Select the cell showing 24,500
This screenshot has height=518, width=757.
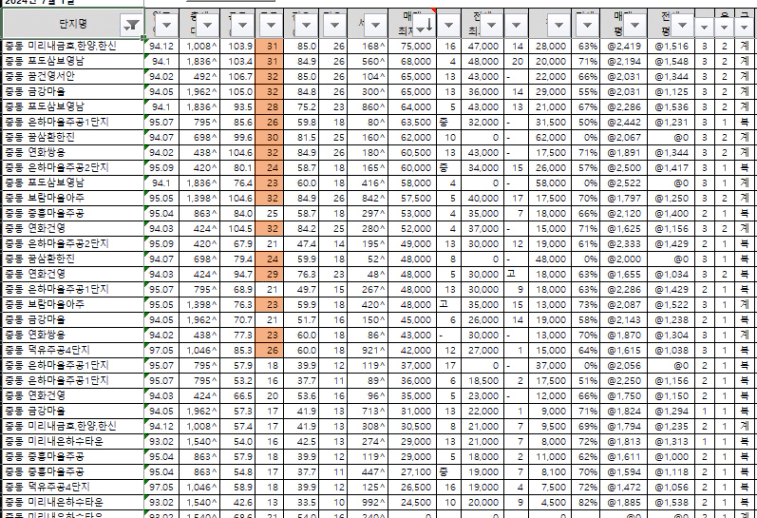tap(412, 503)
